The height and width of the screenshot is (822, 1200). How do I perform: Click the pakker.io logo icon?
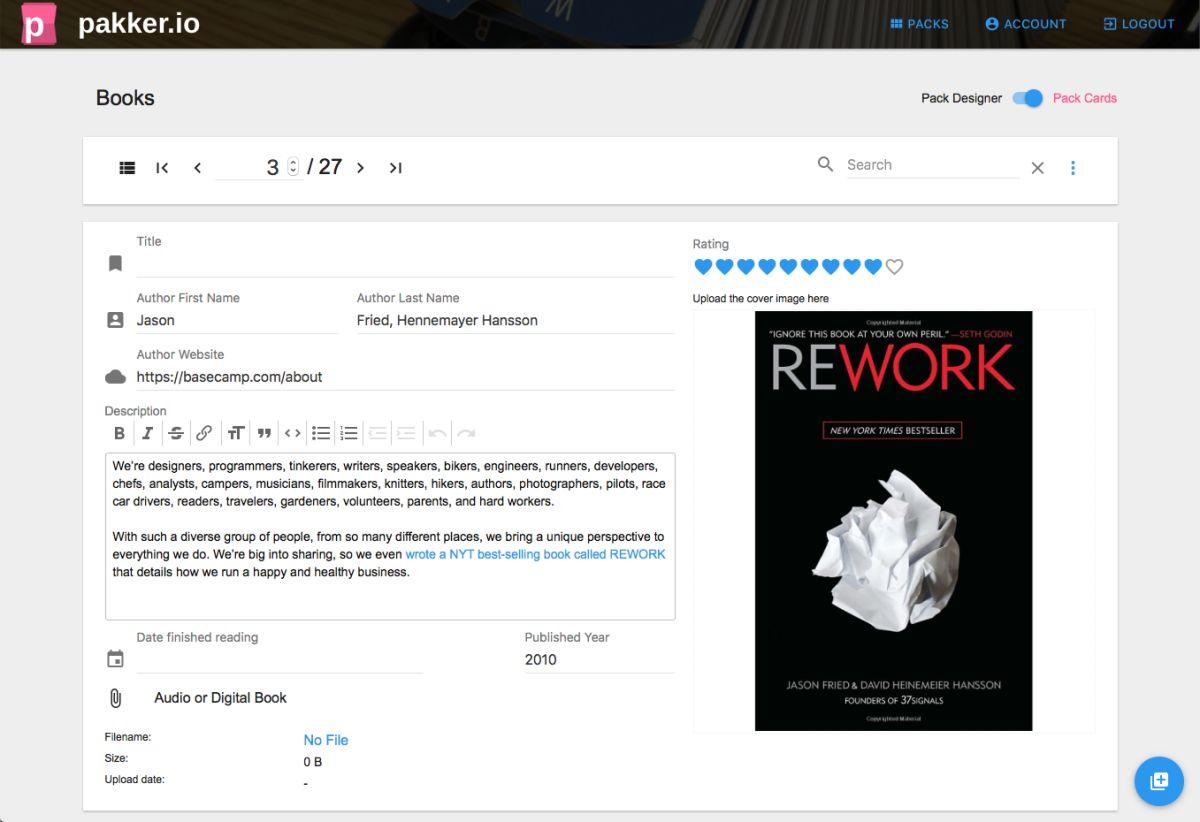[38, 24]
